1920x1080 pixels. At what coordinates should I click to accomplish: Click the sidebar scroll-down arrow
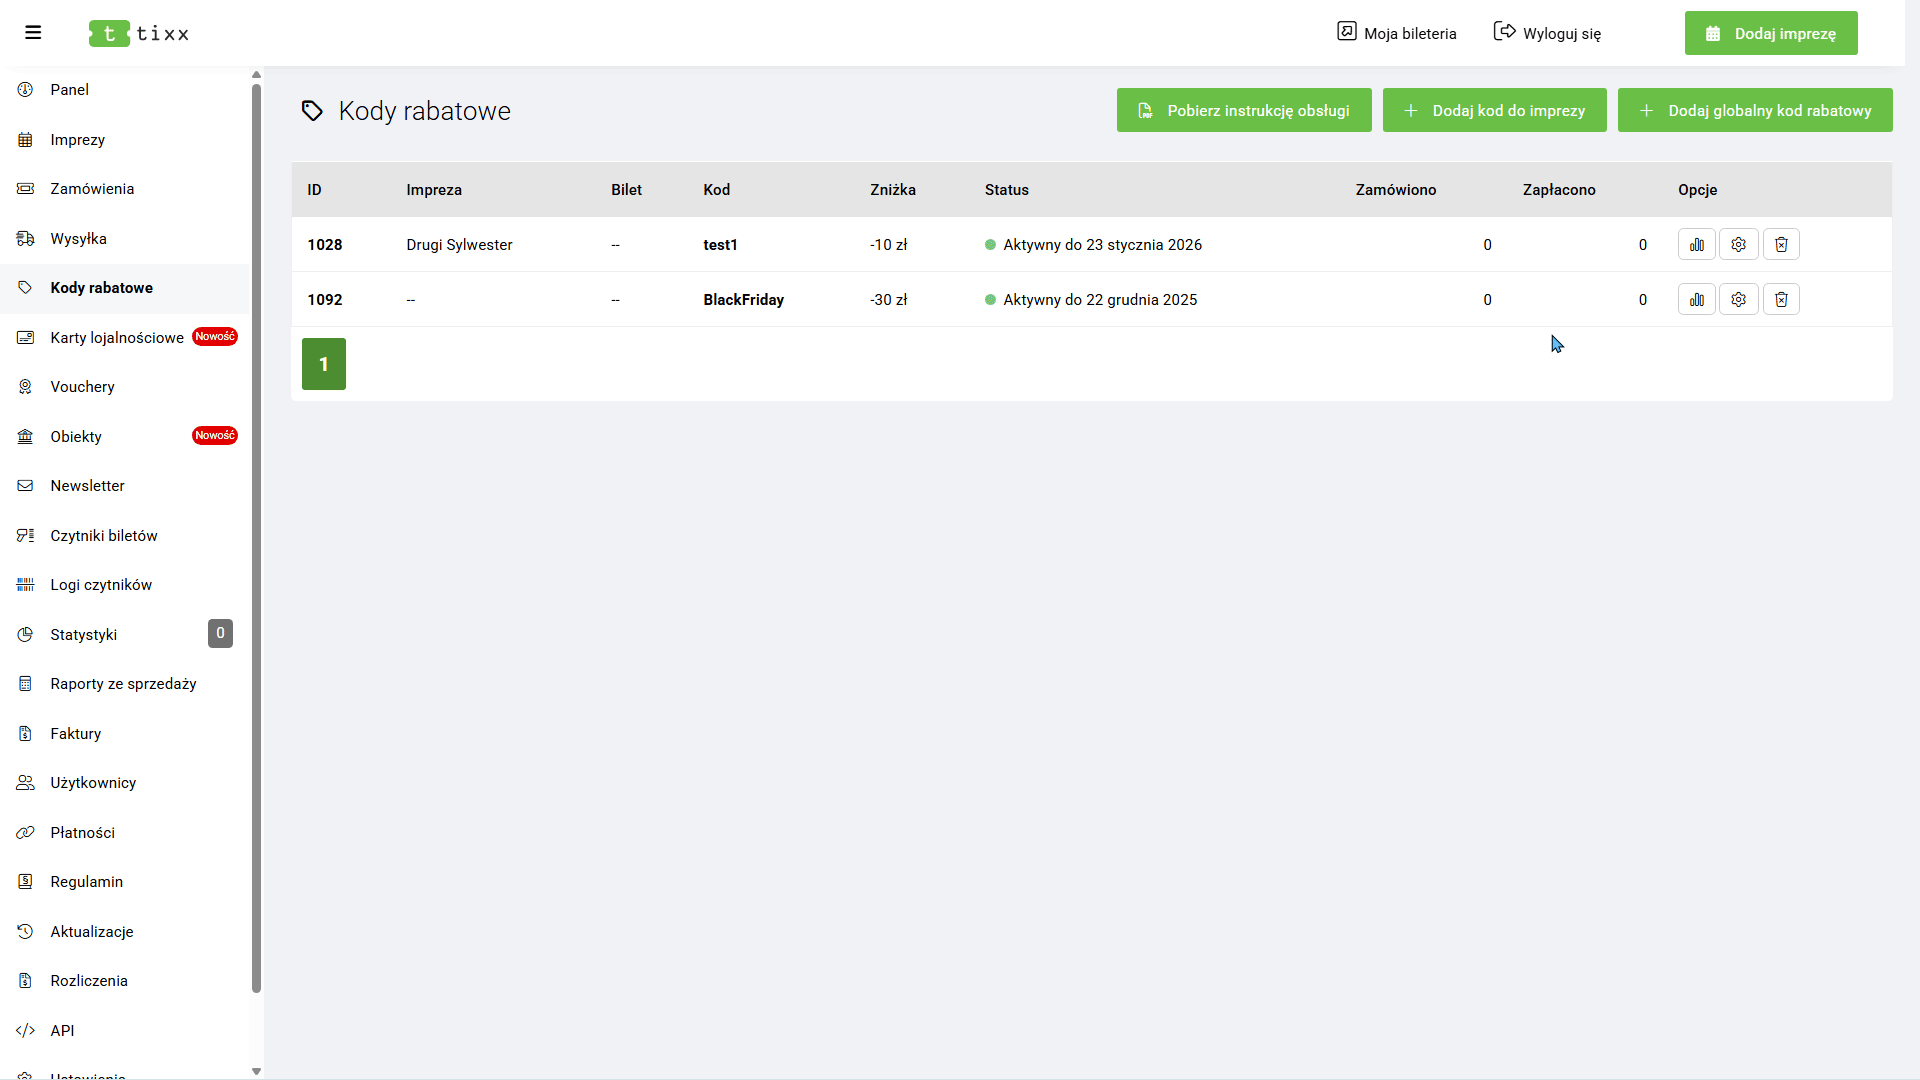click(256, 1071)
